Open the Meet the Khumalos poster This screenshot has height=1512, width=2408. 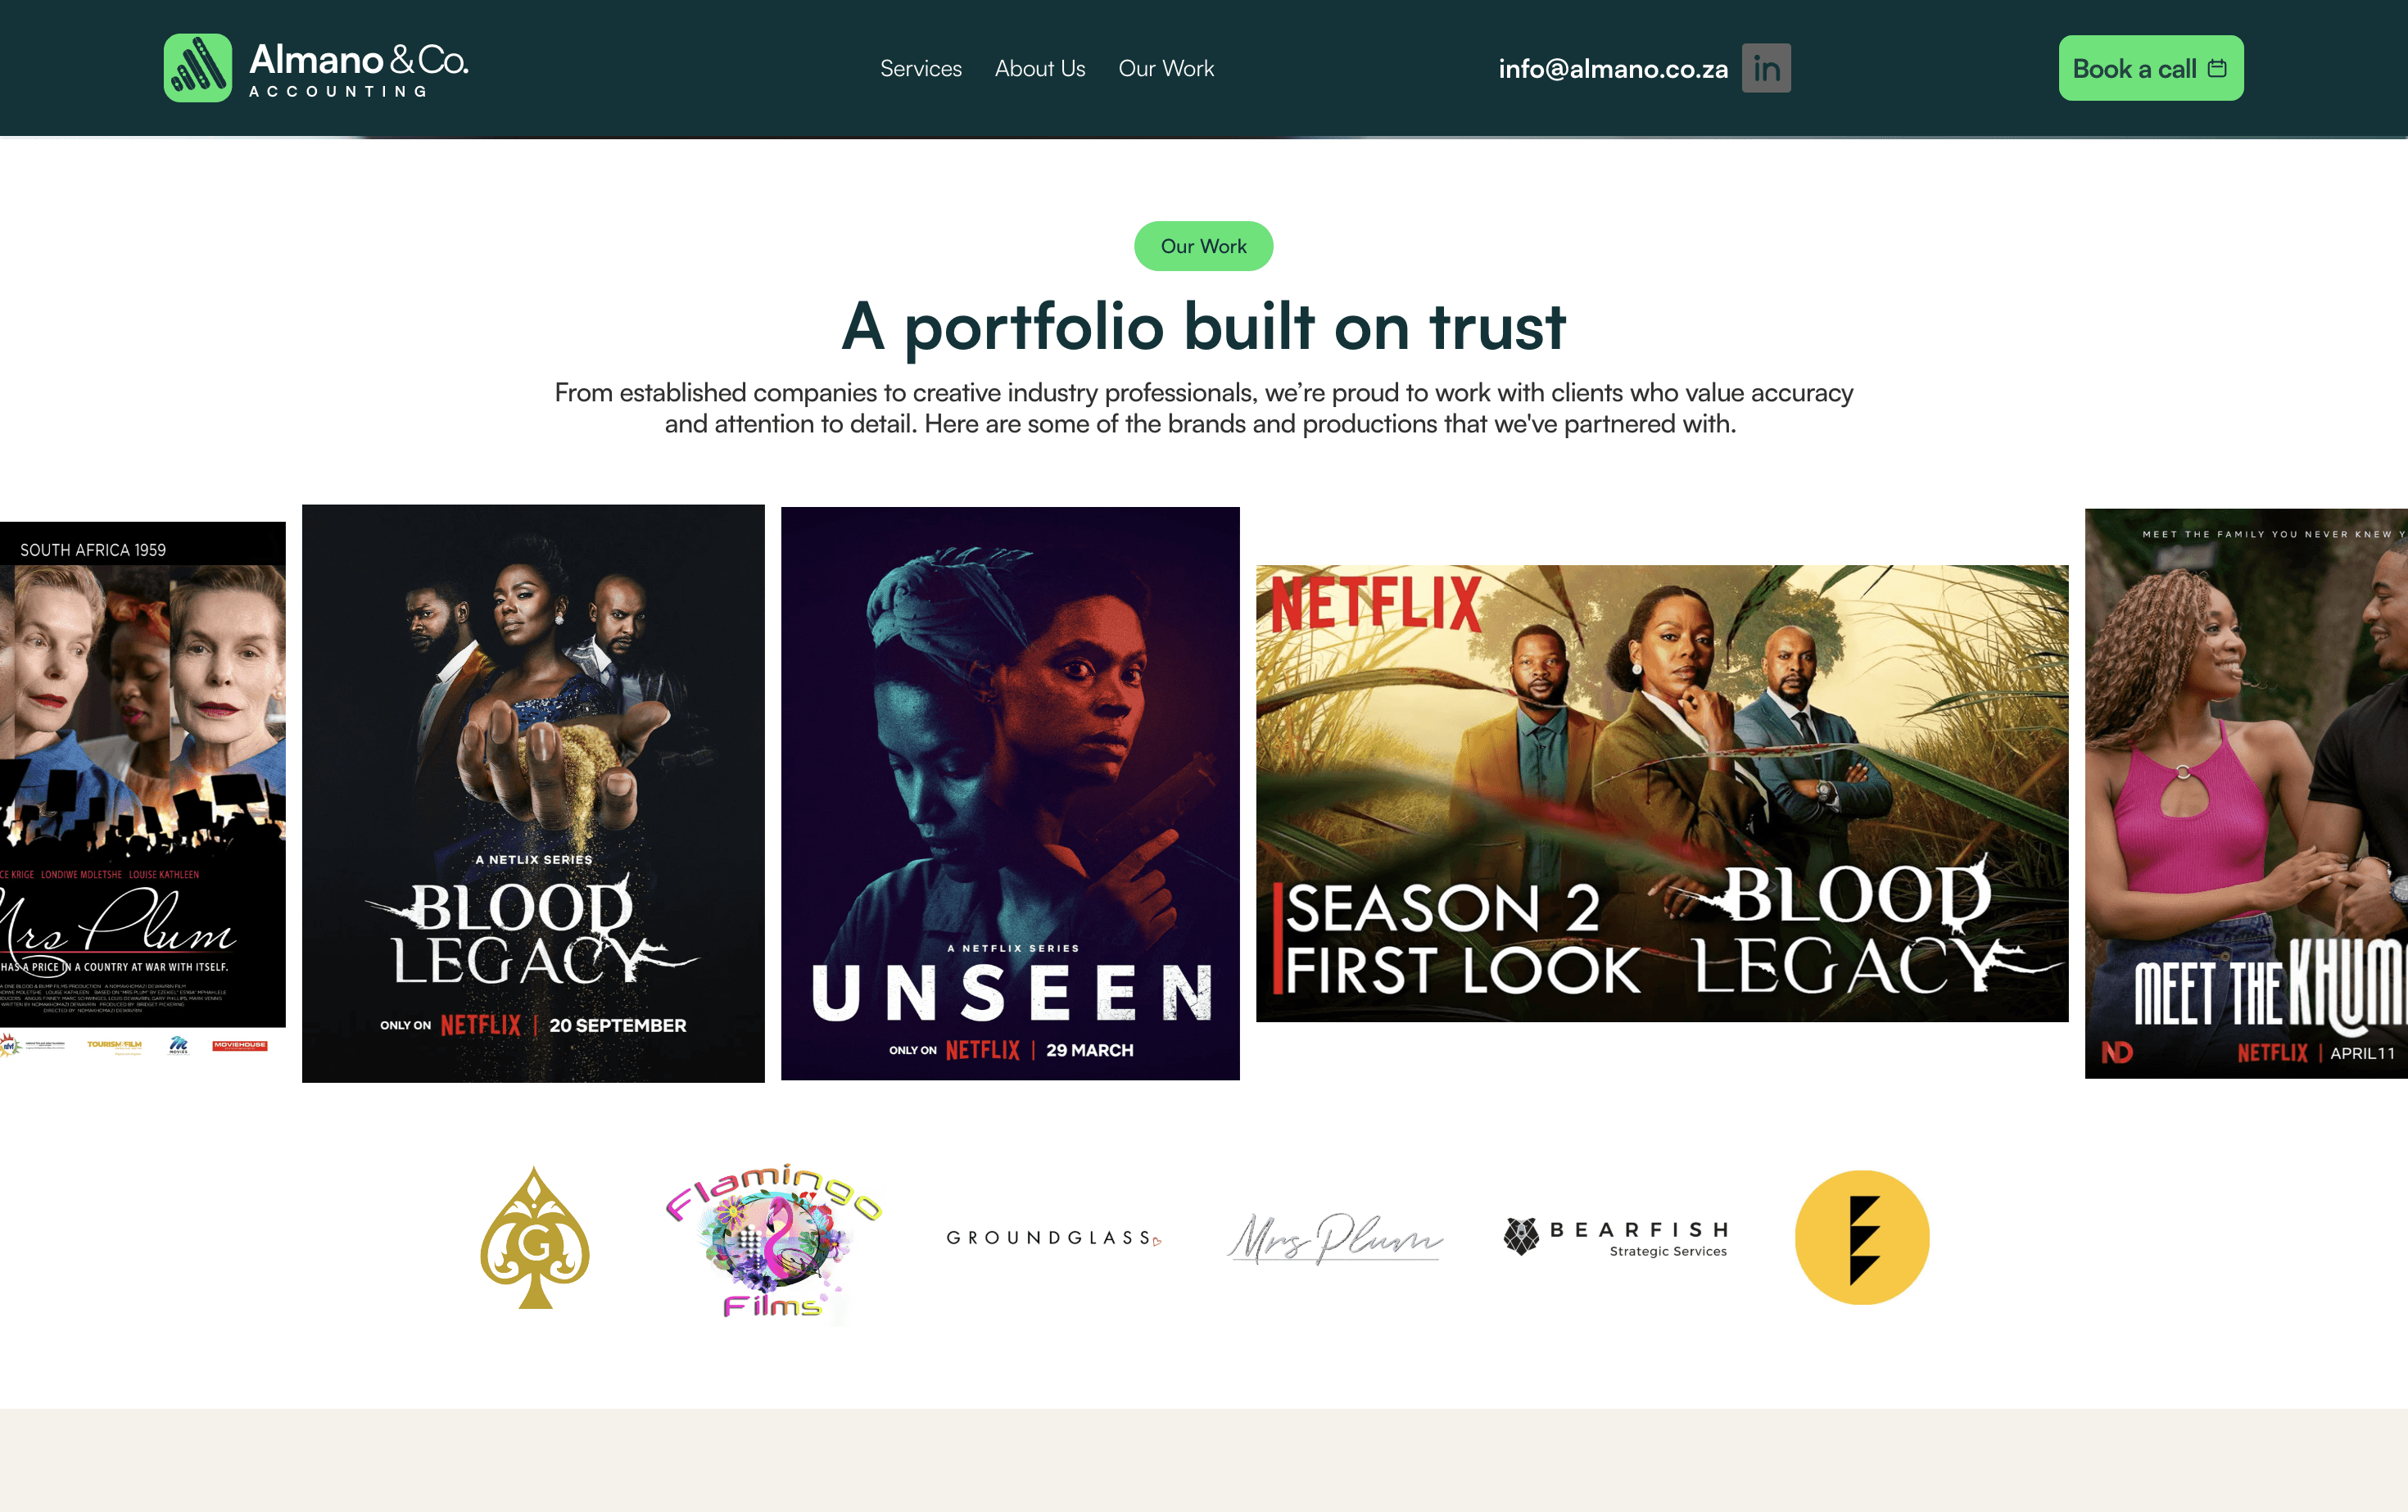click(2246, 793)
